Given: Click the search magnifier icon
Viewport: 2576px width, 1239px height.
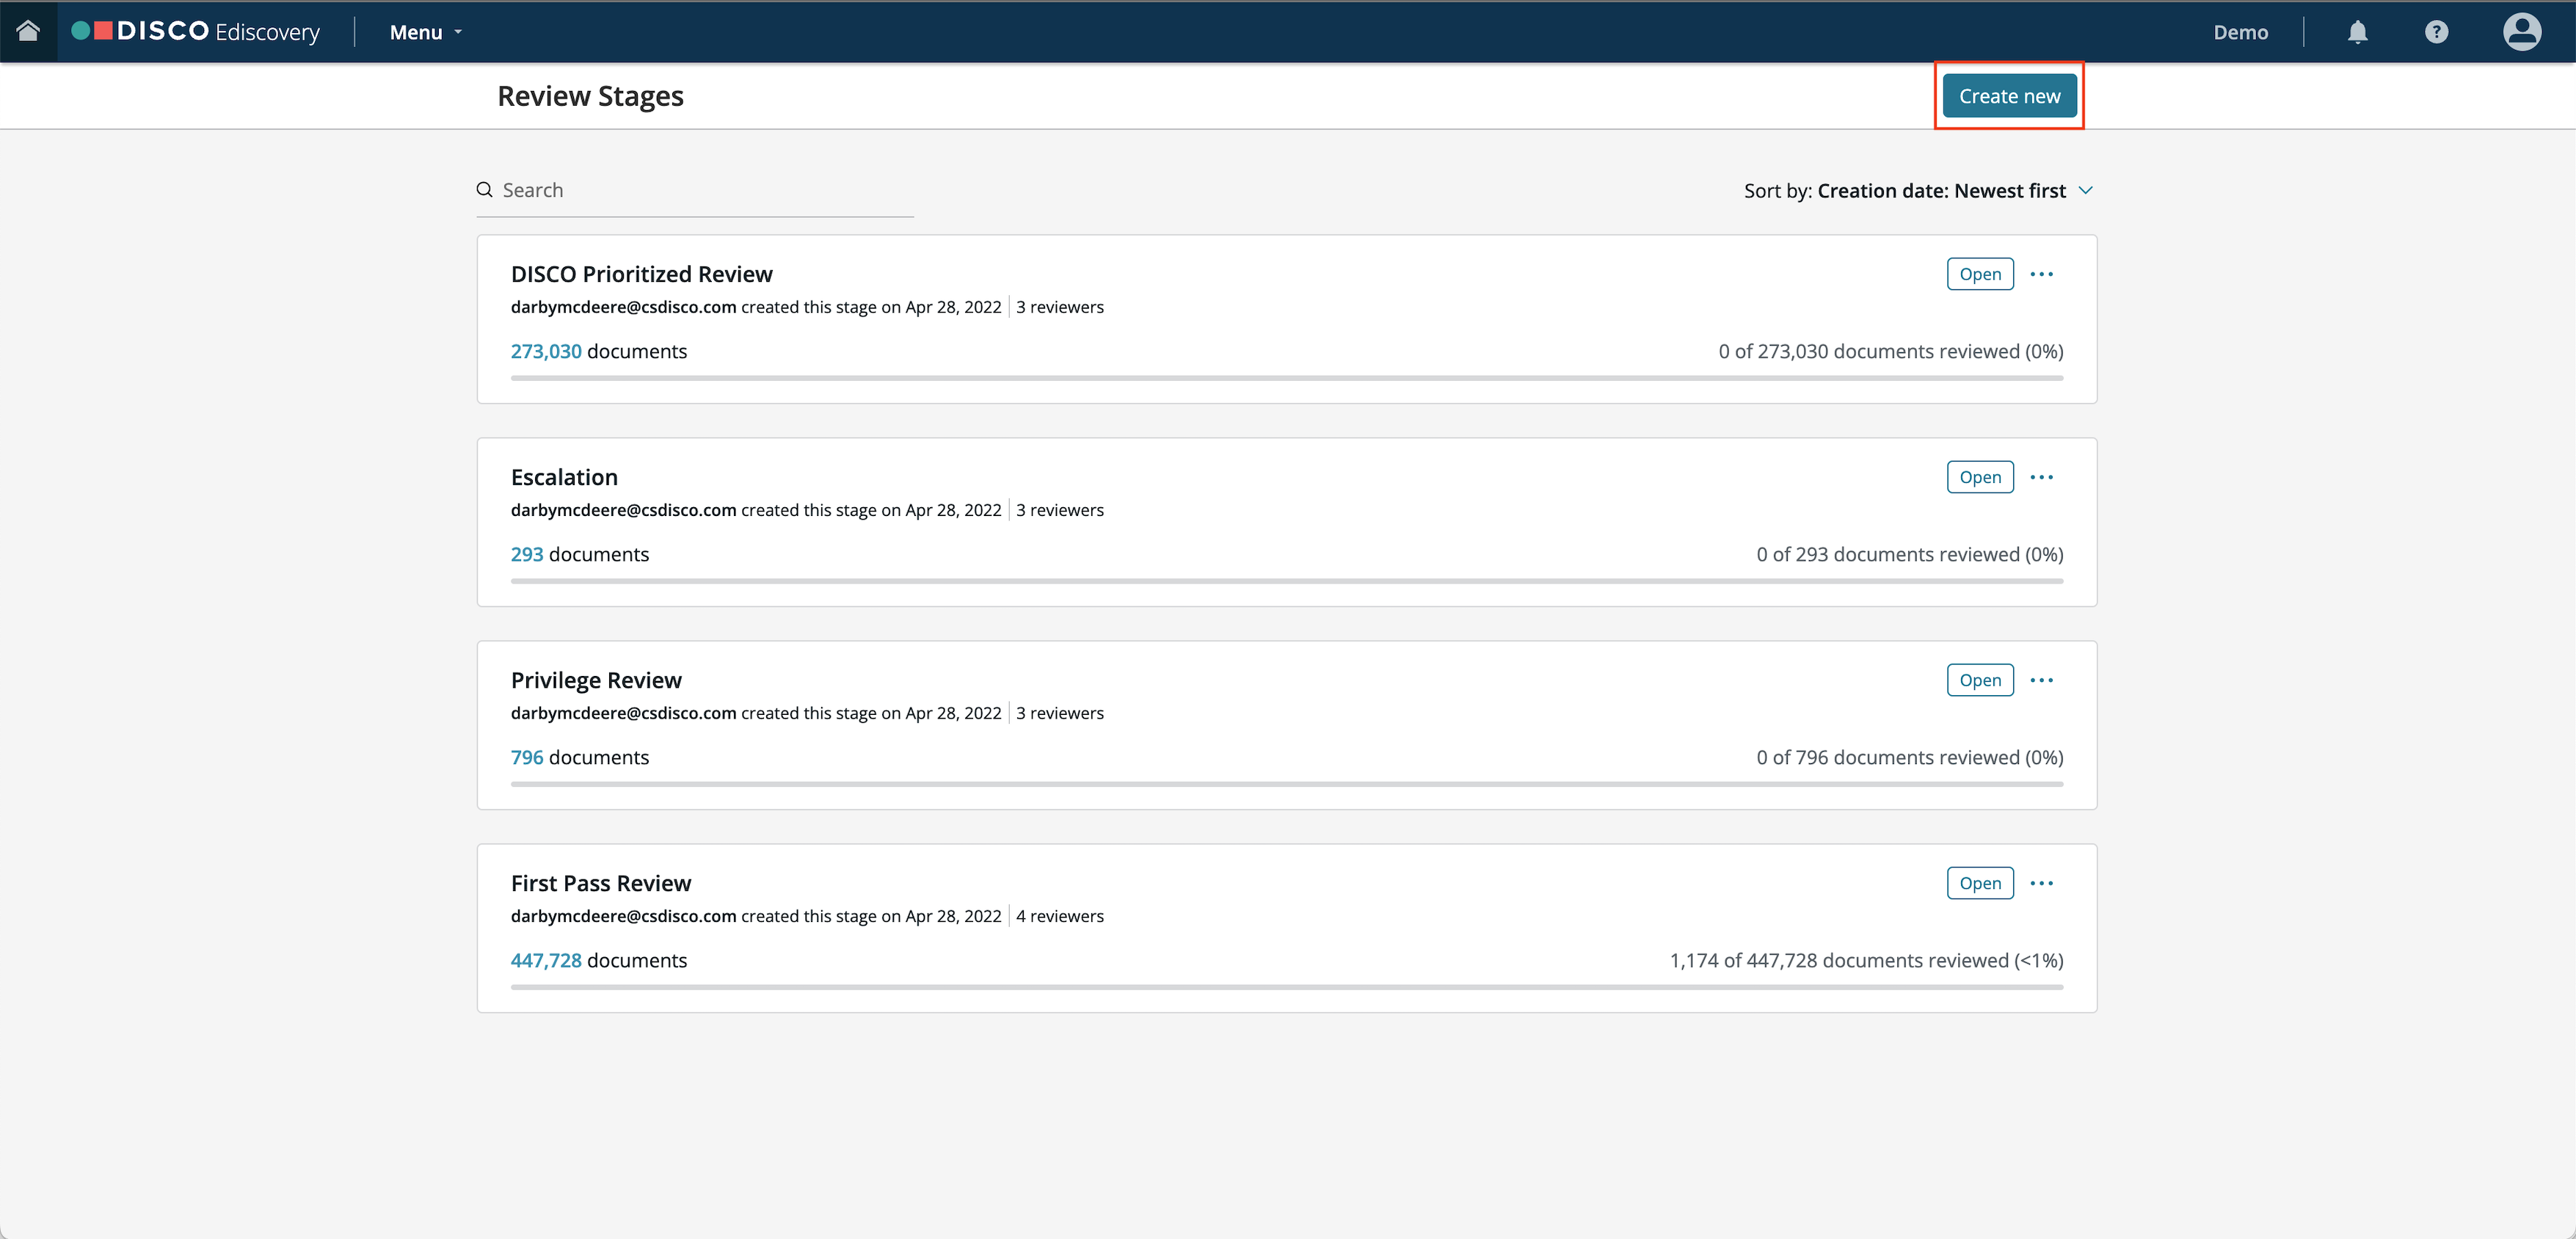Looking at the screenshot, I should [x=484, y=190].
